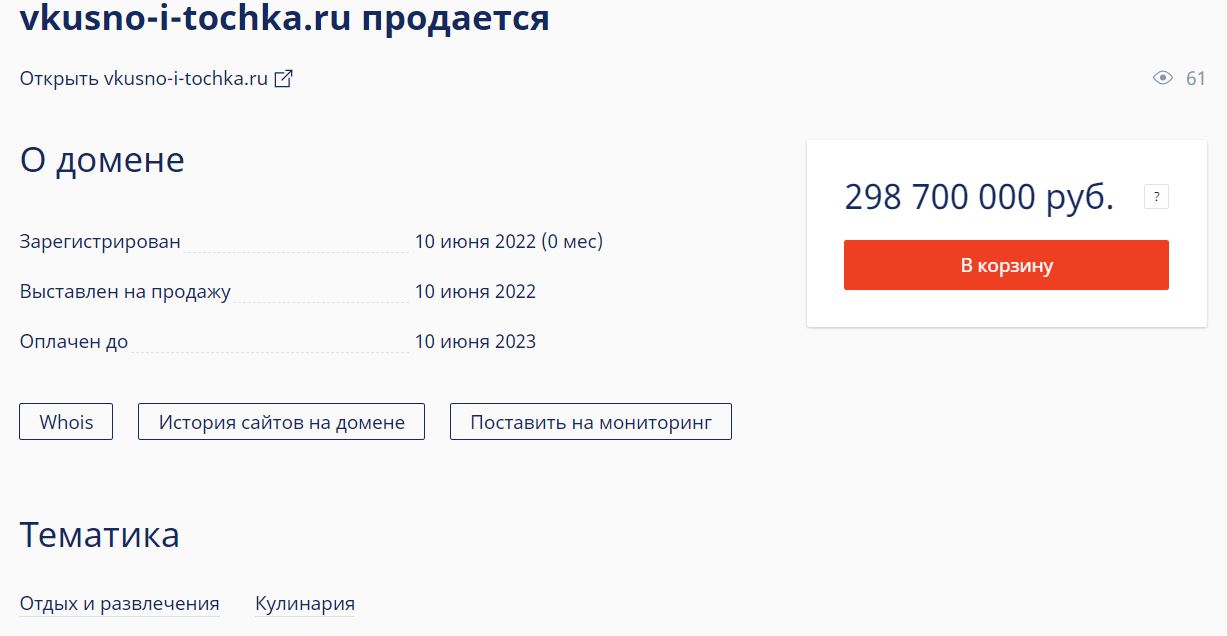The width and height of the screenshot is (1227, 636).
Task: Click the vkusno-i-tochka.ru продается page title
Action: click(284, 17)
